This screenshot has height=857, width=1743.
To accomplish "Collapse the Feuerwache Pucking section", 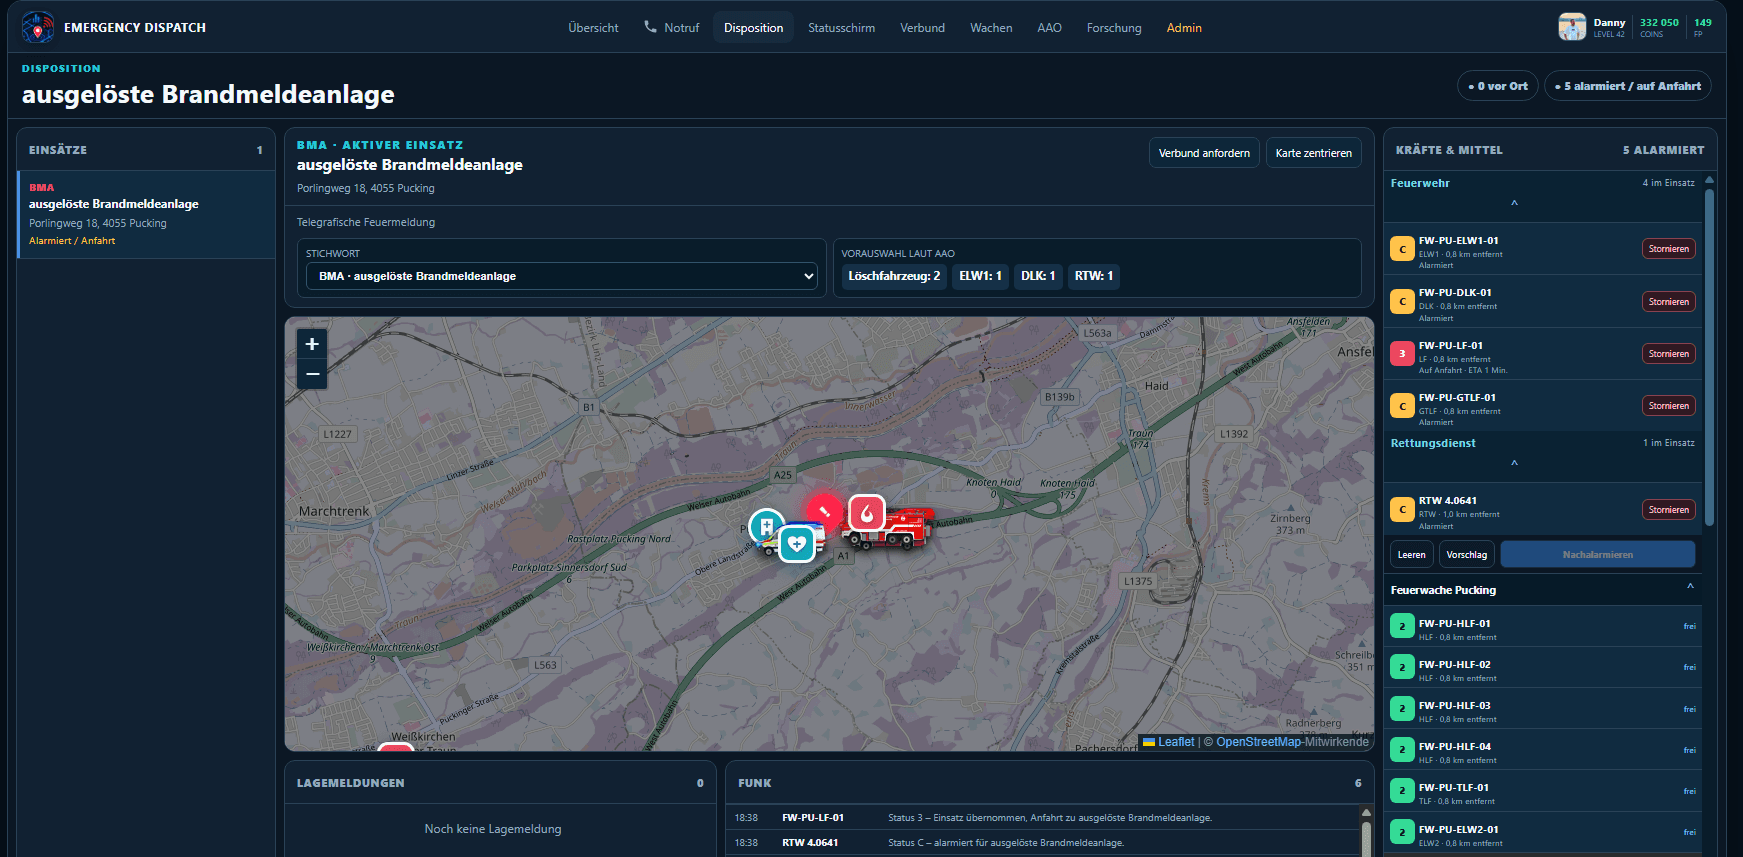I will (1690, 588).
